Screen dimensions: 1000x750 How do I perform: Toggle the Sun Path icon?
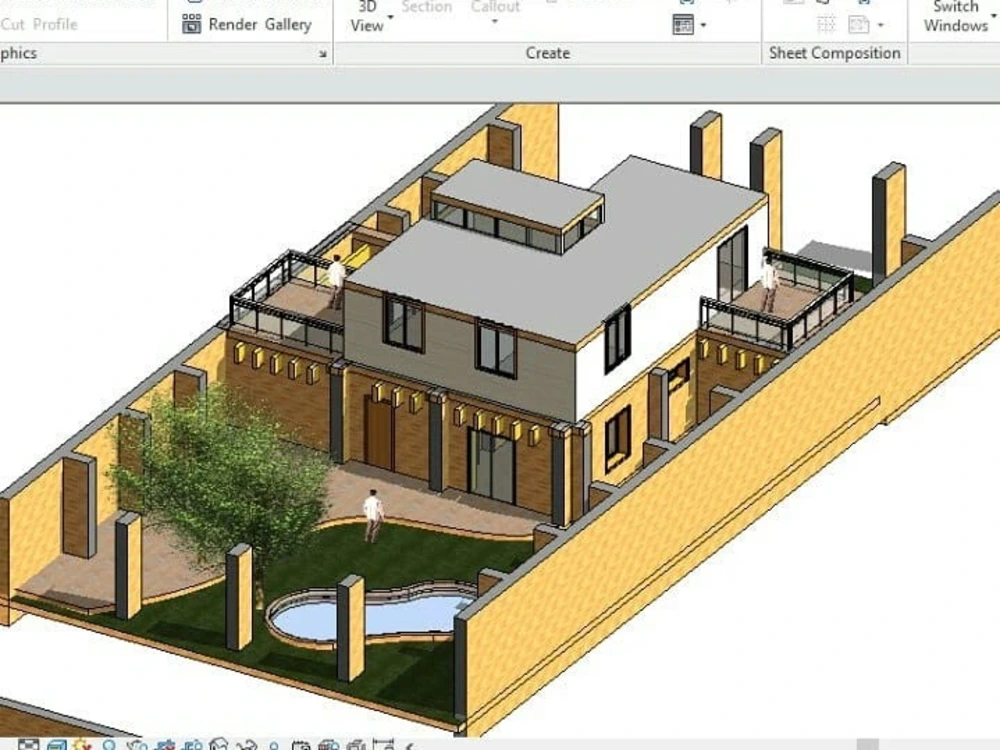[x=82, y=744]
